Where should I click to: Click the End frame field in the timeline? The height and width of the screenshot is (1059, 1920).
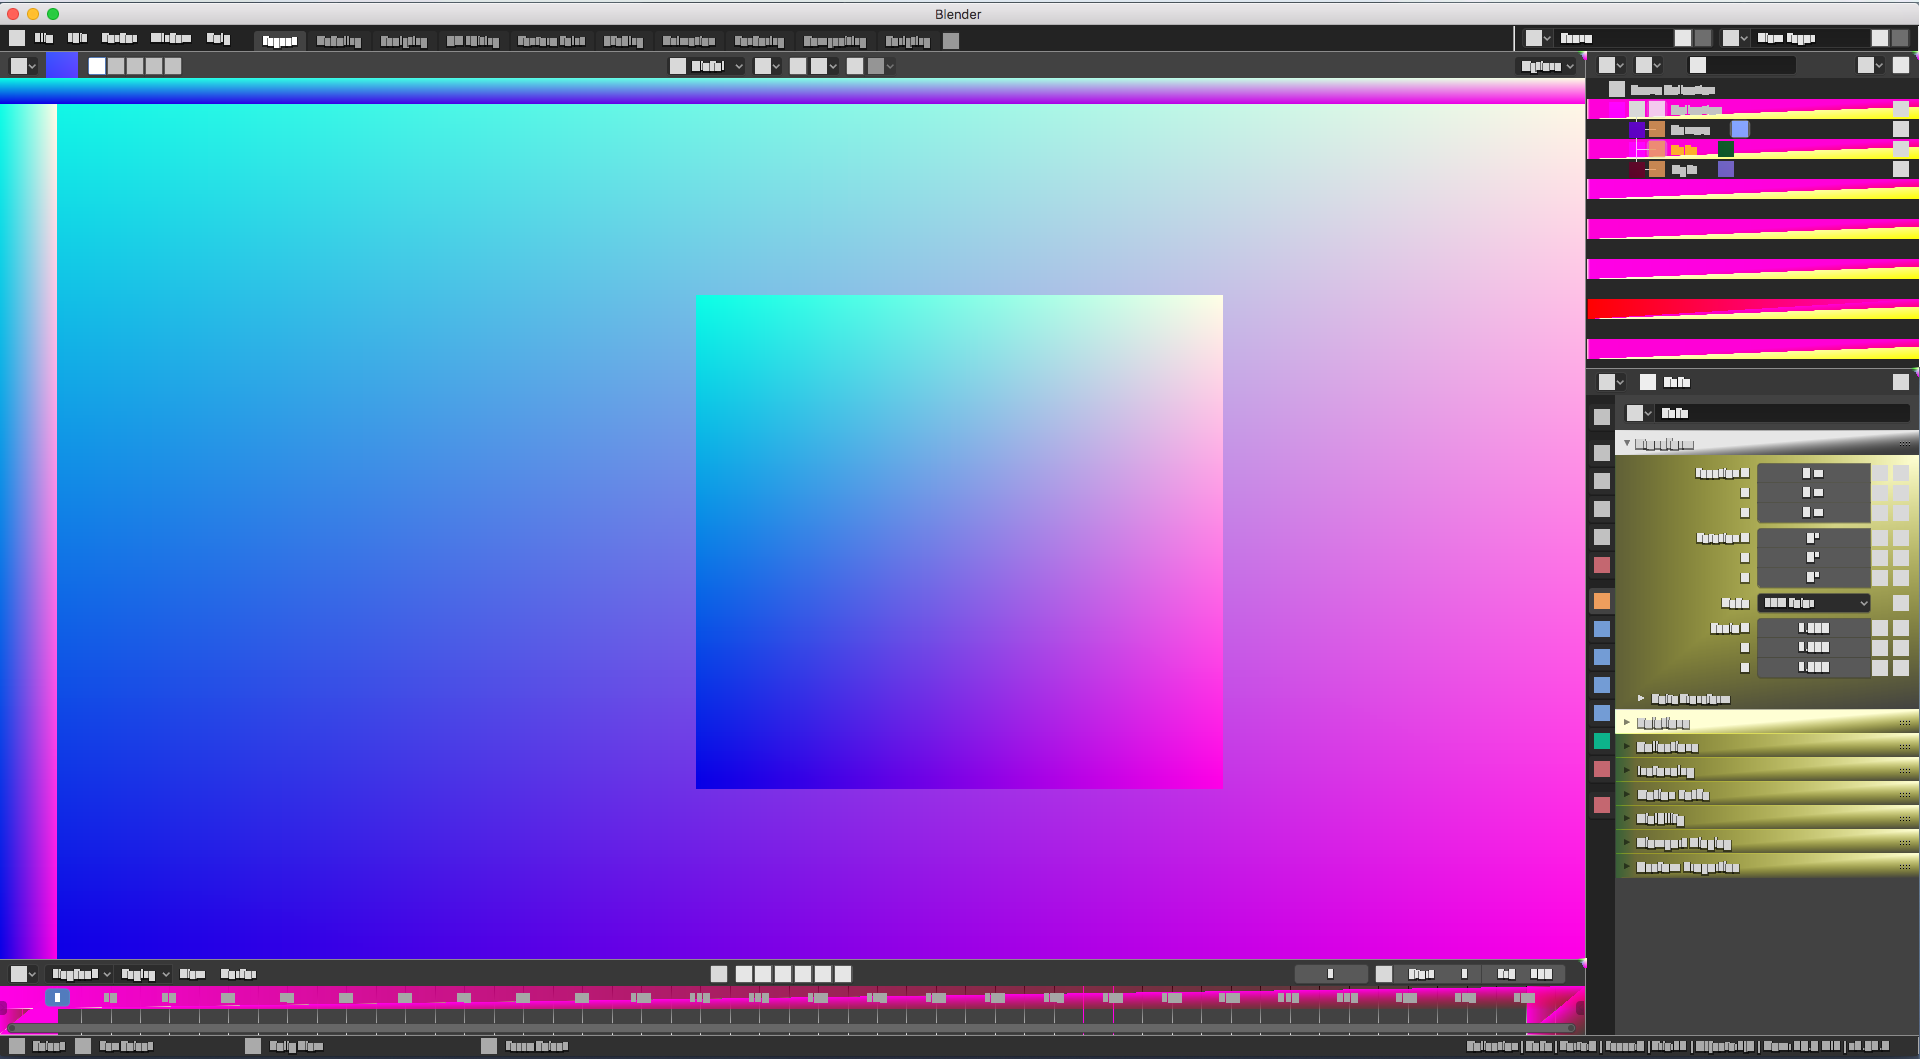tap(1526, 974)
